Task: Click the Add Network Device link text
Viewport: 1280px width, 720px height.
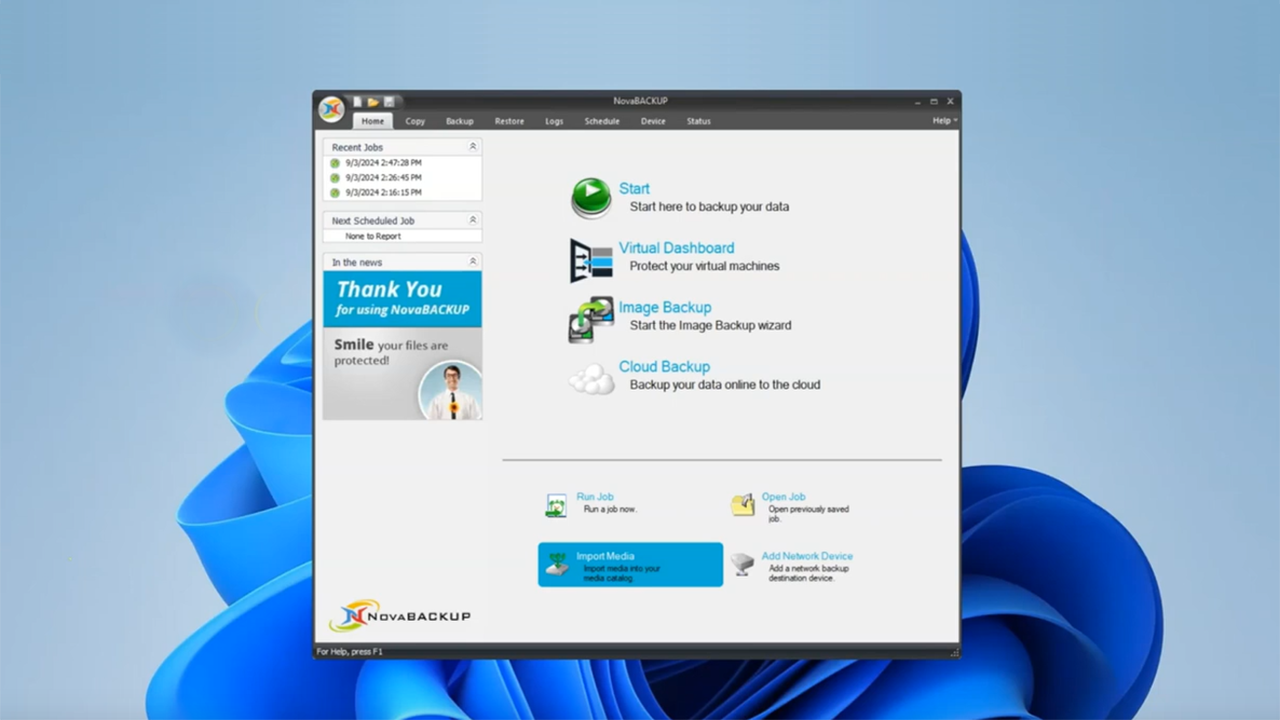Action: [807, 556]
